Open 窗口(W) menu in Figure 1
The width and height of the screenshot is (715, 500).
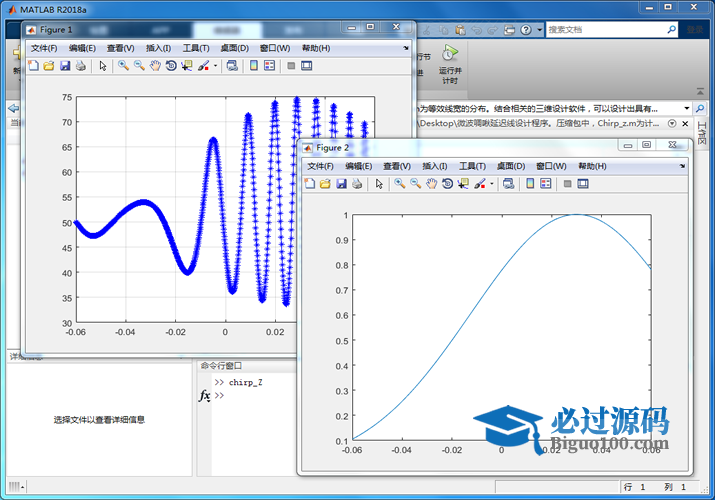pyautogui.click(x=275, y=48)
